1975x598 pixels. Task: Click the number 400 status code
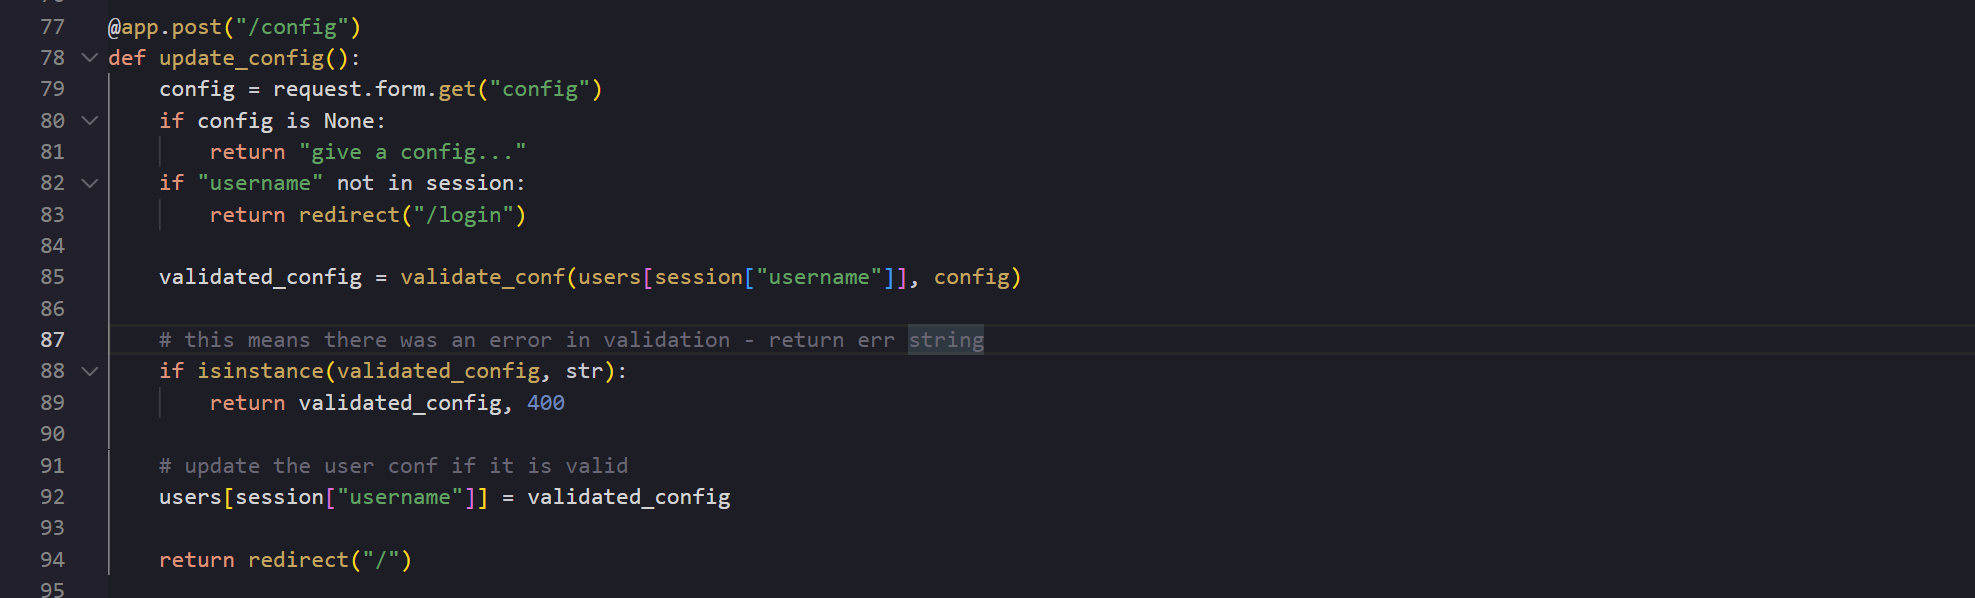(x=546, y=403)
